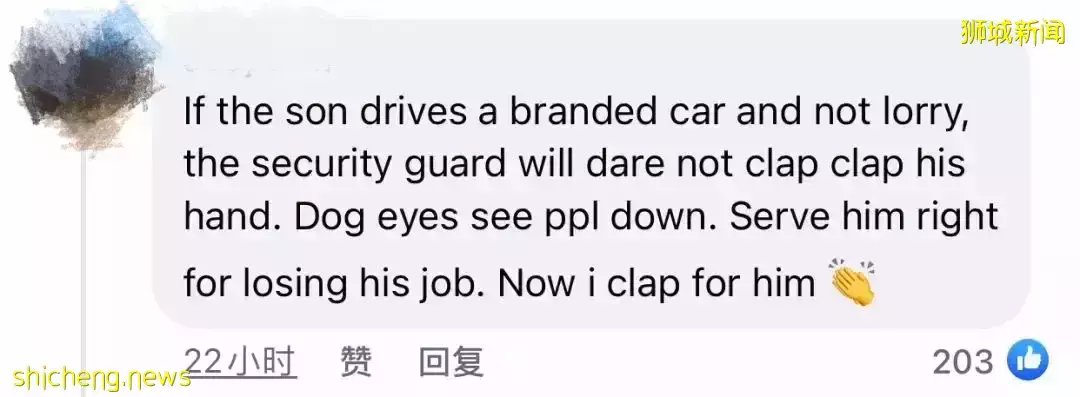
Task: Open the commenter's blurred profile picture
Action: pos(85,77)
